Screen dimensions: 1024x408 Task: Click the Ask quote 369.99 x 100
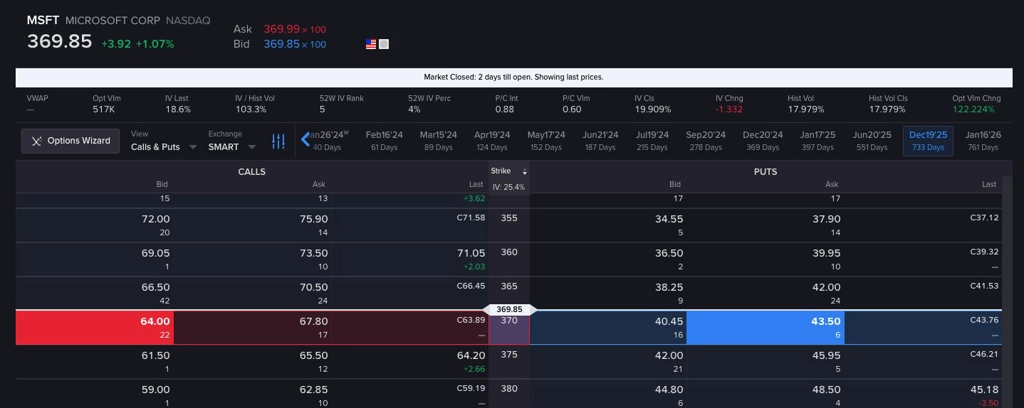click(x=295, y=29)
